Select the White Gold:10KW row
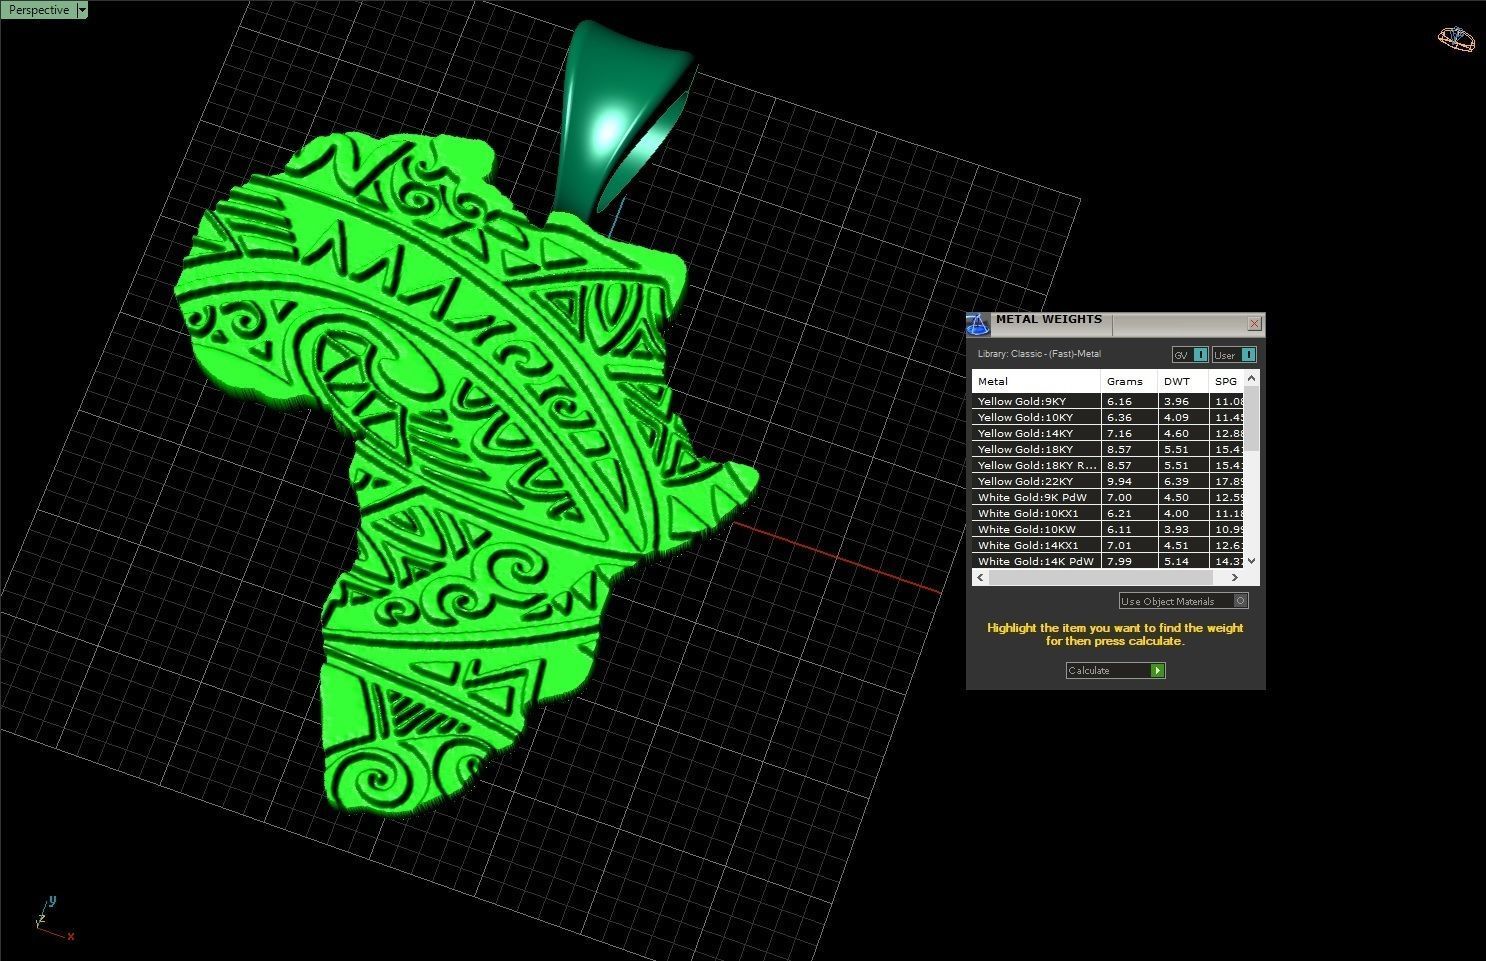Viewport: 1486px width, 961px height. point(1108,529)
